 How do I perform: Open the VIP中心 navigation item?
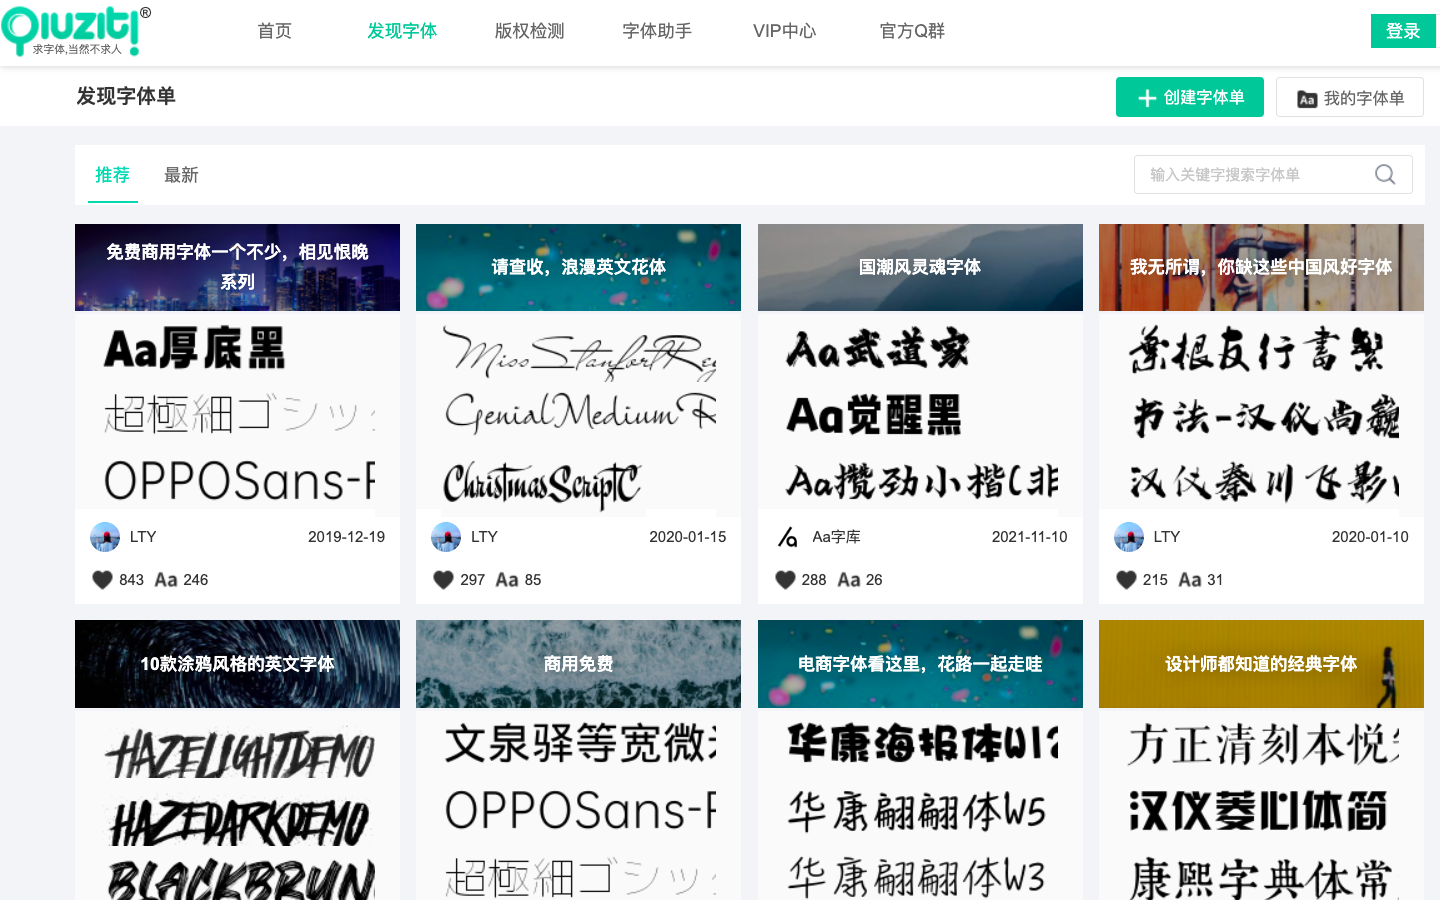click(784, 31)
